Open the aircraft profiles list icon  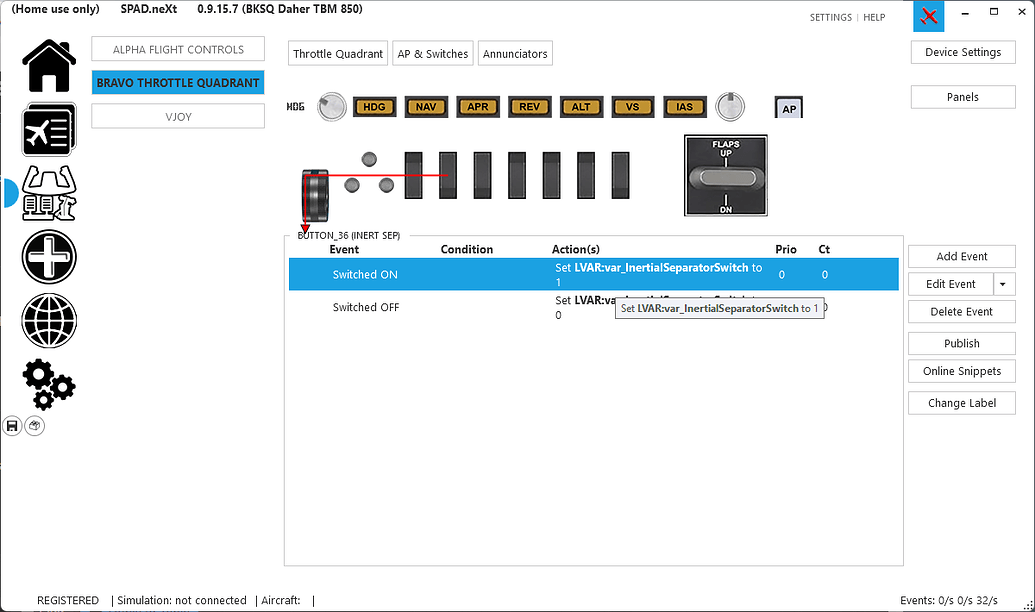coord(49,129)
